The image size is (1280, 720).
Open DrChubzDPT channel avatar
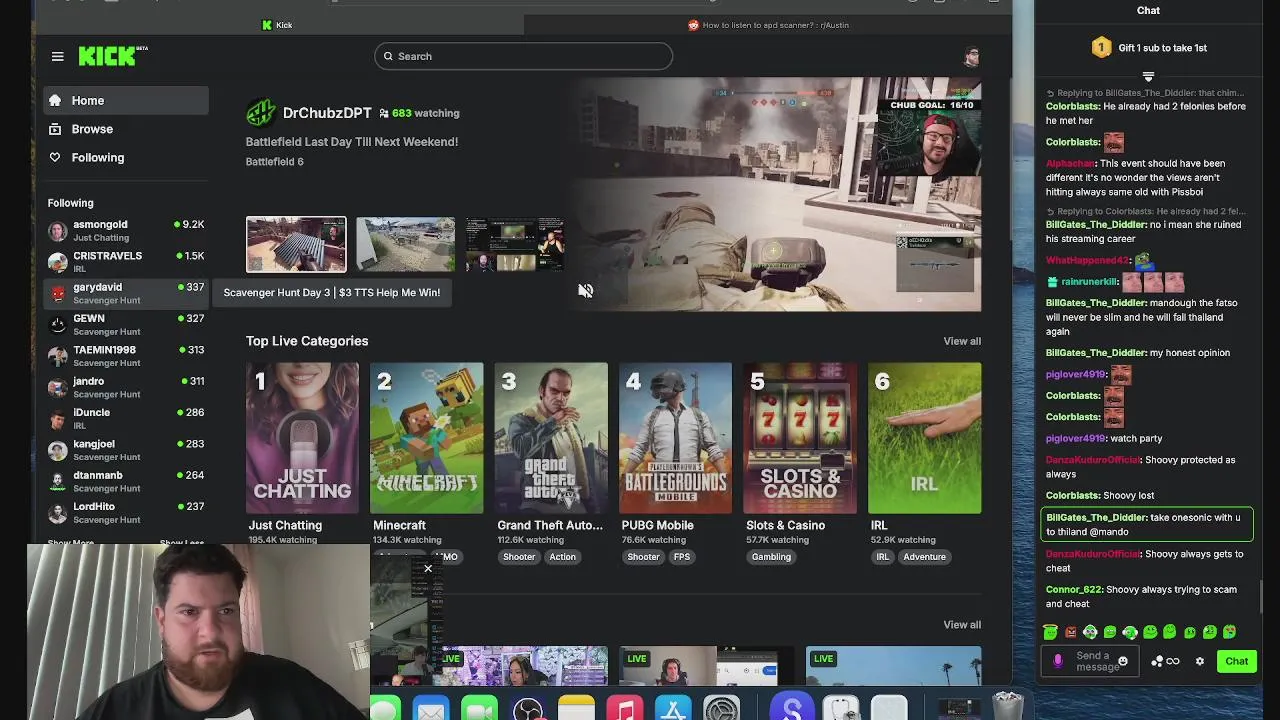261,113
